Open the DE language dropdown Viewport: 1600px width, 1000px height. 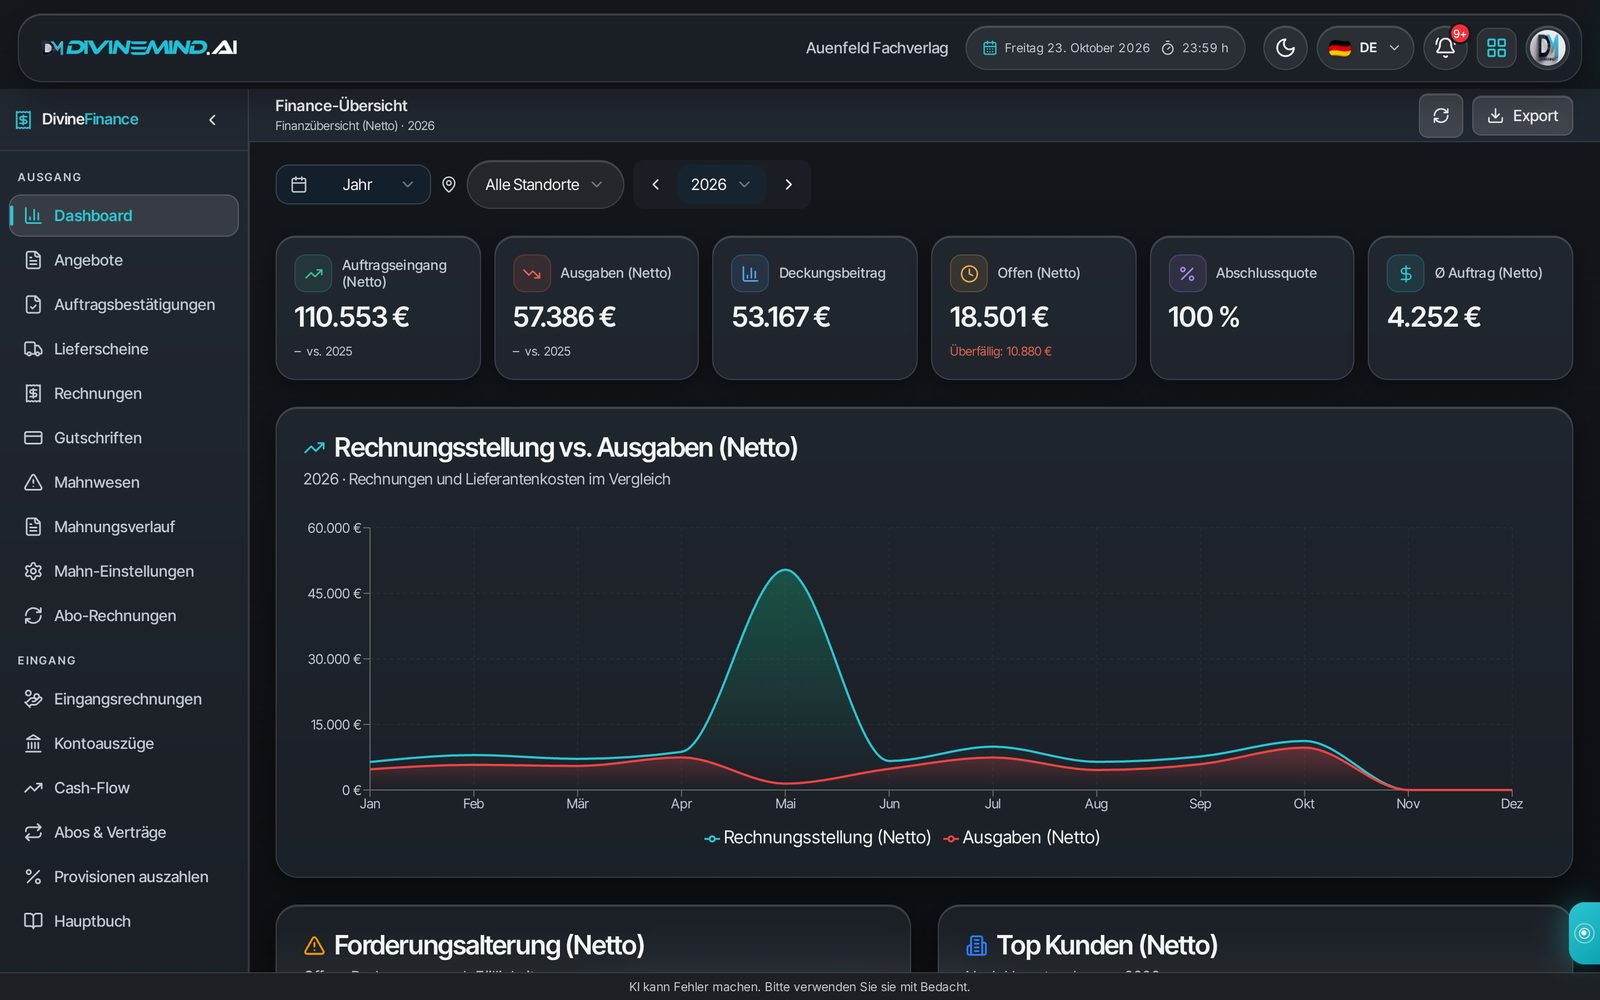1365,48
